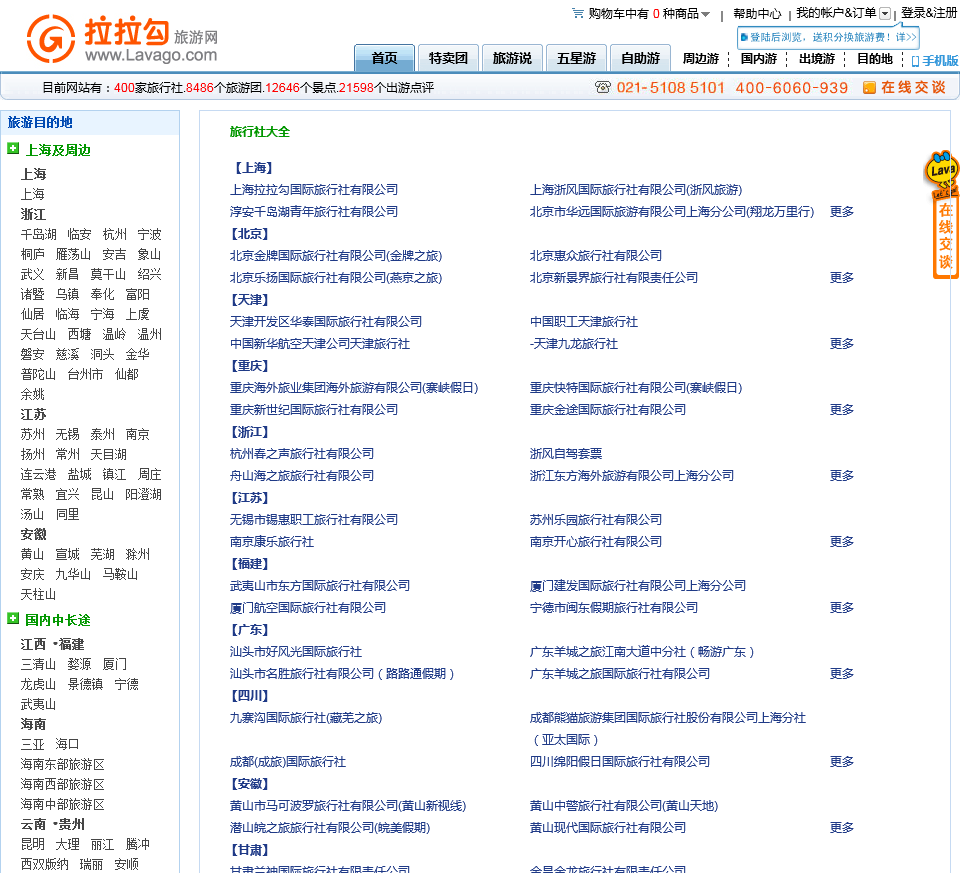Click 更多 in the 江苏 section
960x873 pixels.
click(842, 542)
